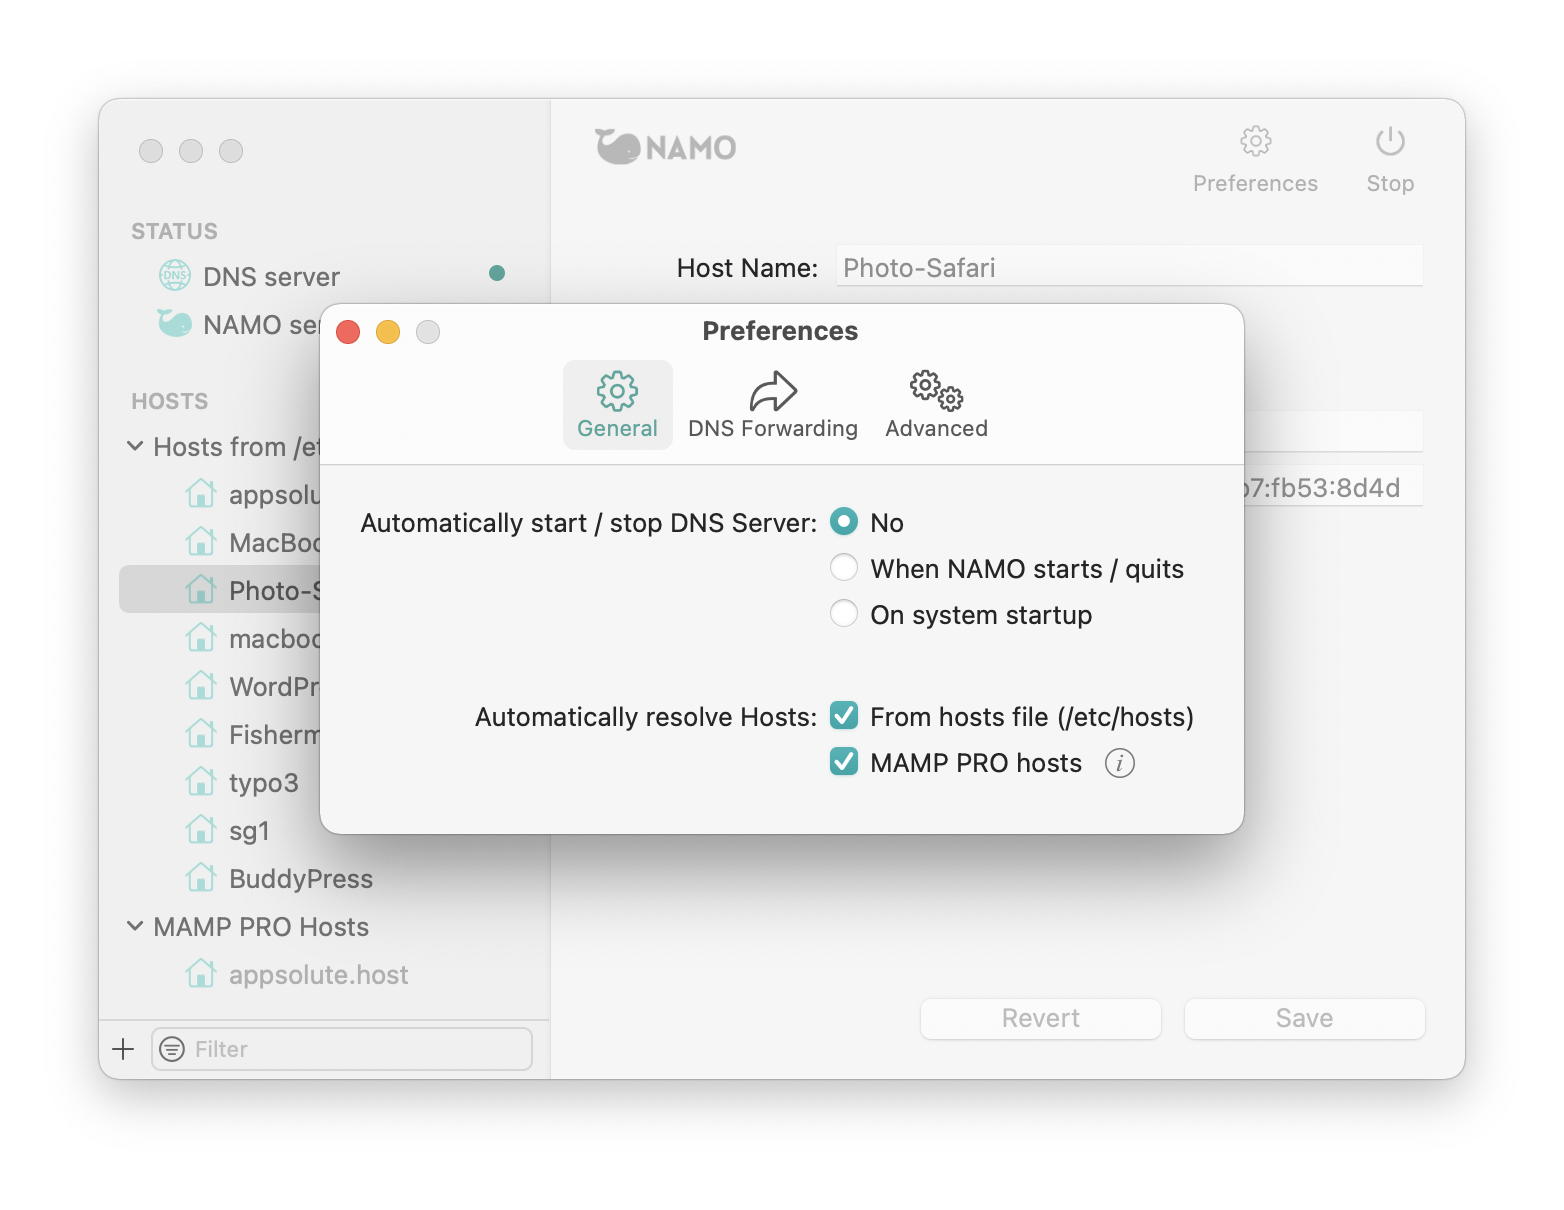
Task: Select the sg1 host
Action: tap(249, 831)
